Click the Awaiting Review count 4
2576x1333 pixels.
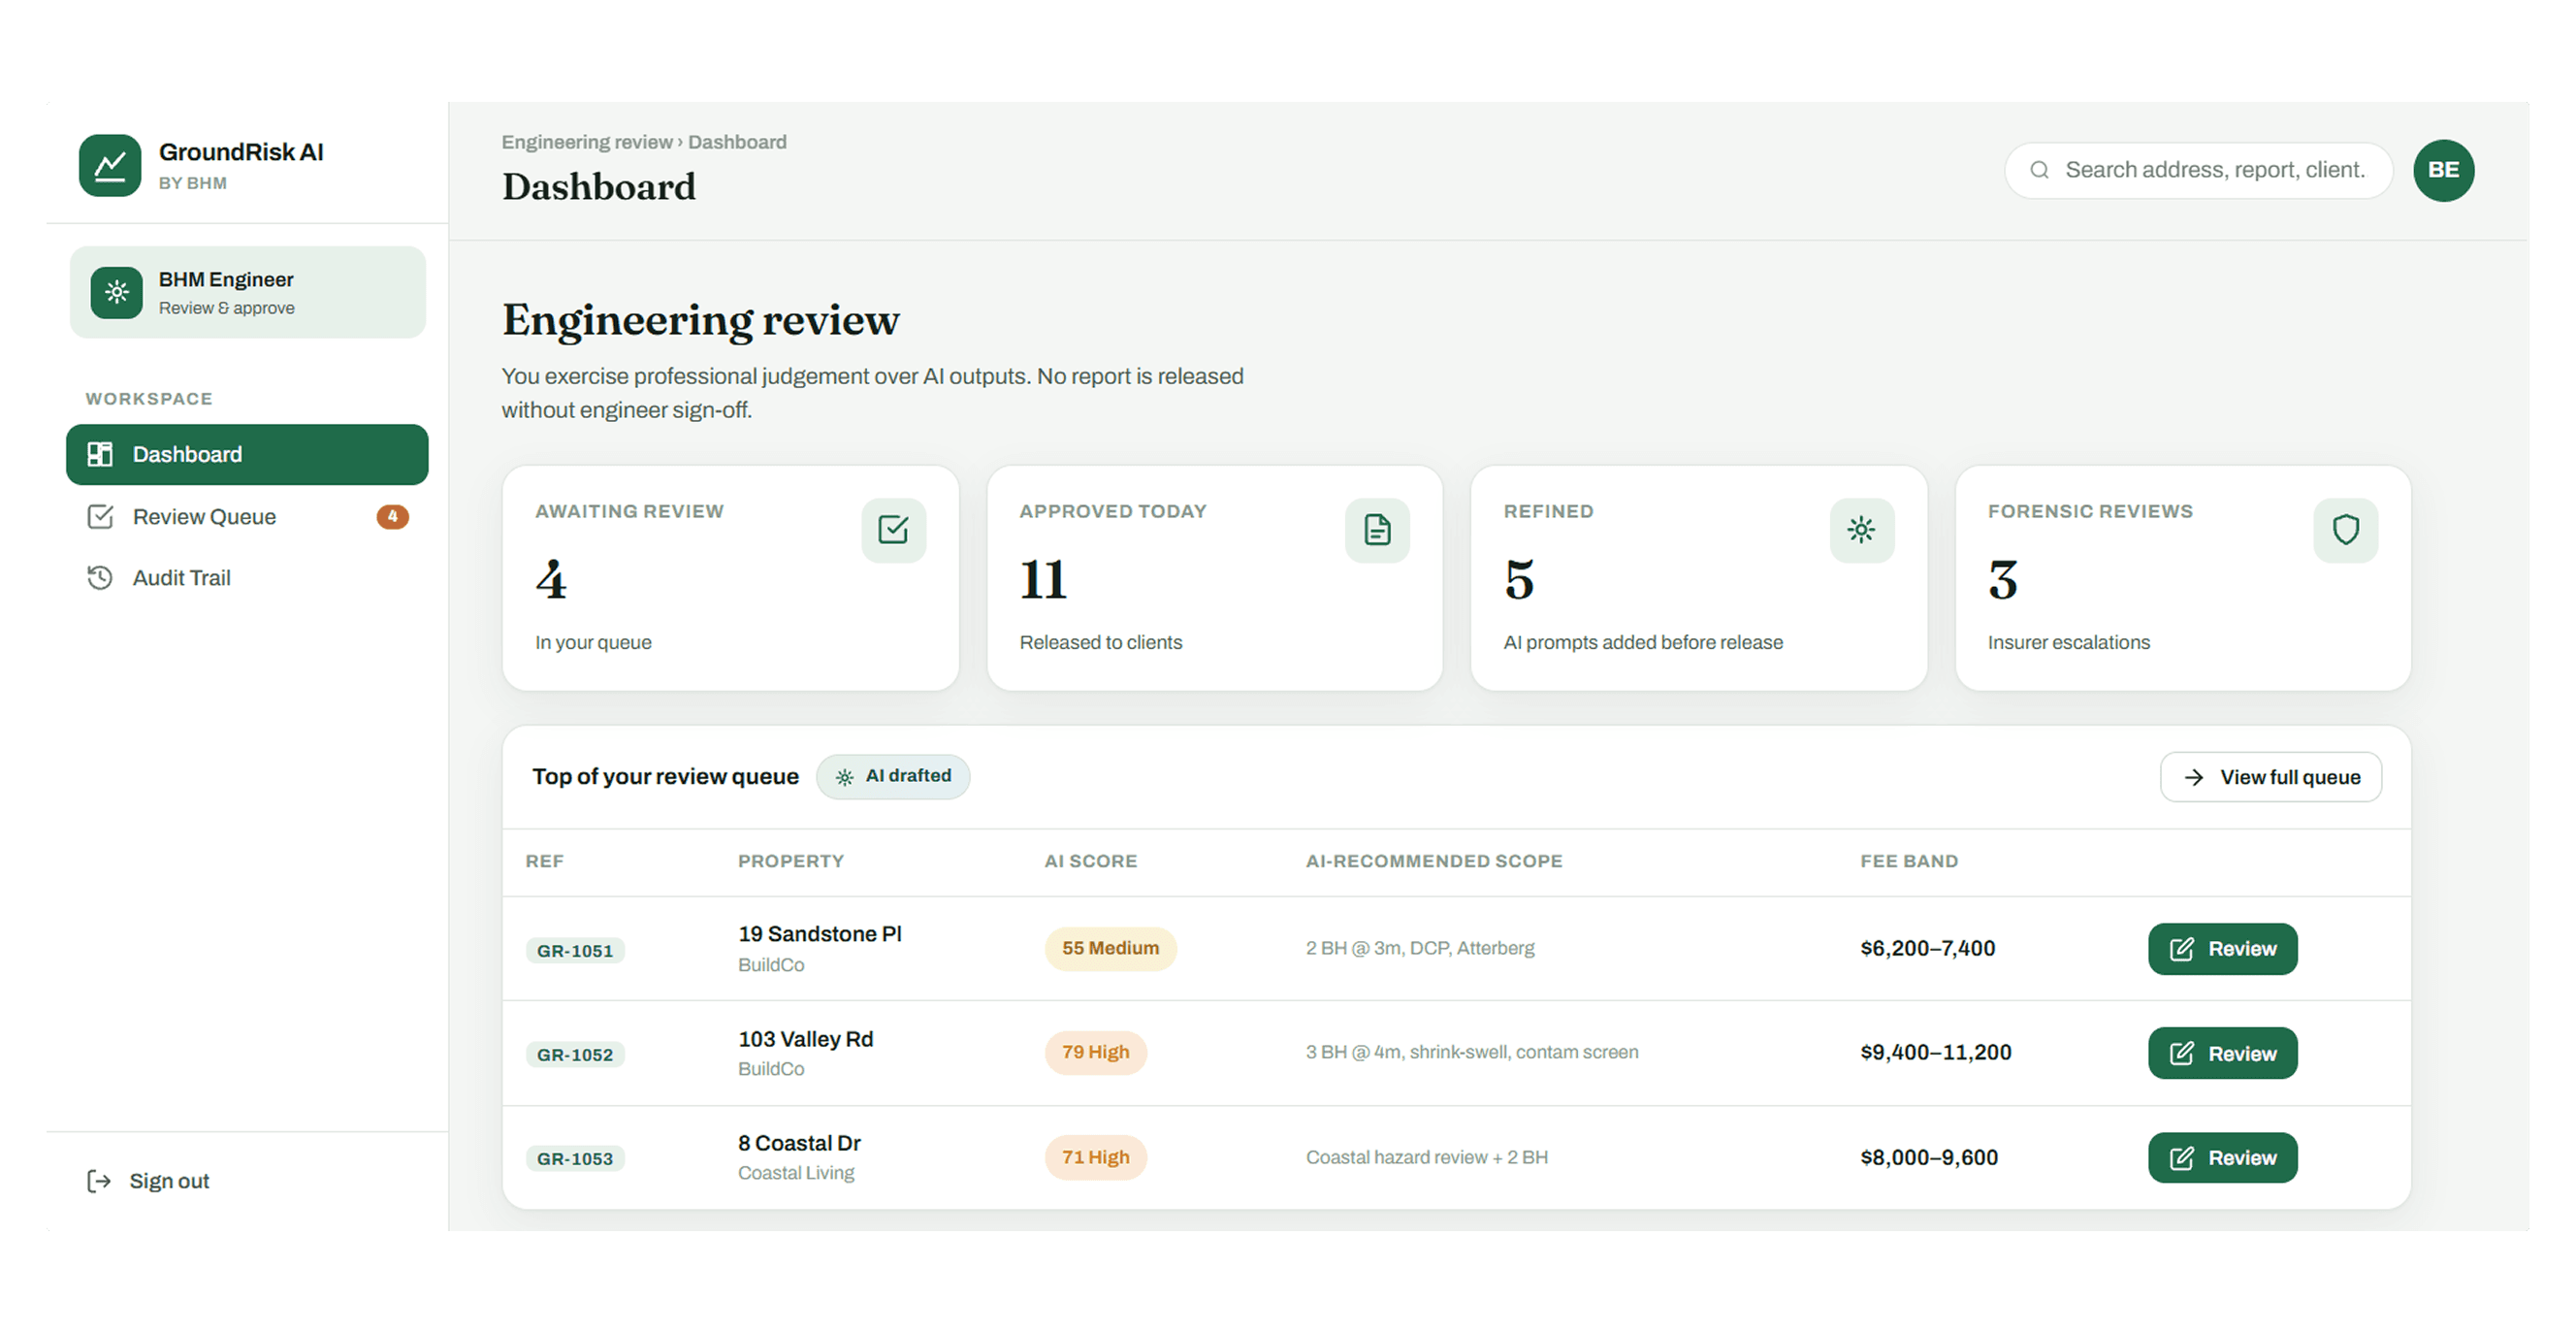(551, 580)
